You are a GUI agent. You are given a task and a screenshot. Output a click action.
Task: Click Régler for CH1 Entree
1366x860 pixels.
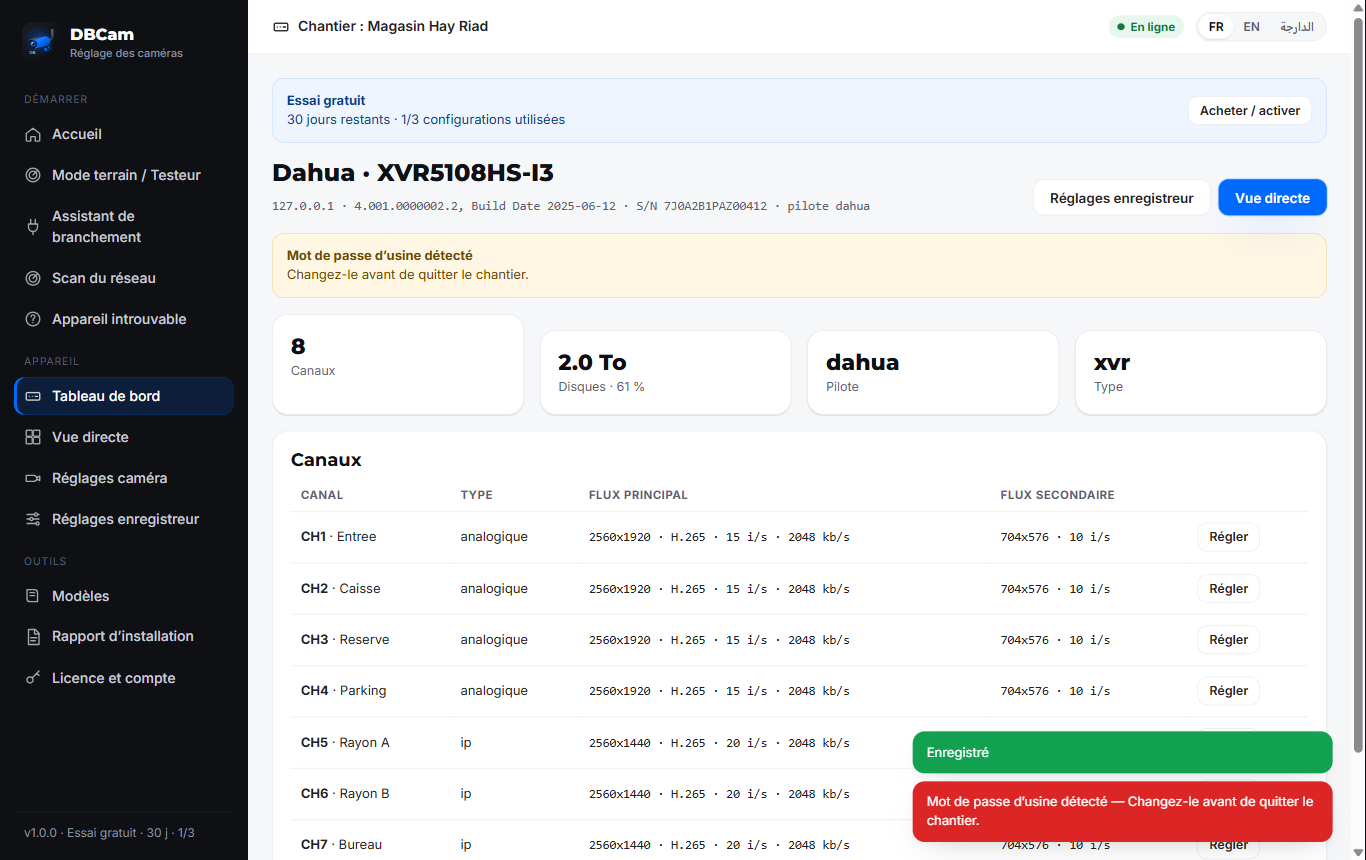1228,537
